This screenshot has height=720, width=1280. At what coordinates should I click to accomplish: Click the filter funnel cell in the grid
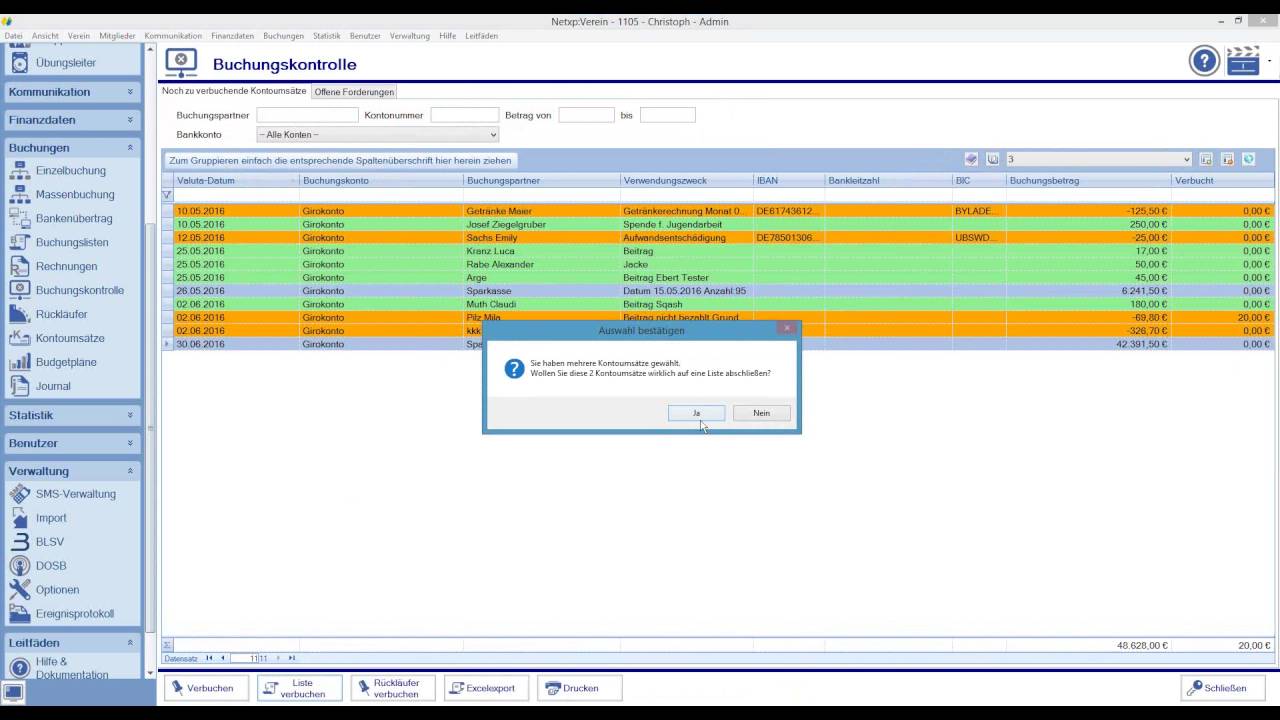coord(167,195)
